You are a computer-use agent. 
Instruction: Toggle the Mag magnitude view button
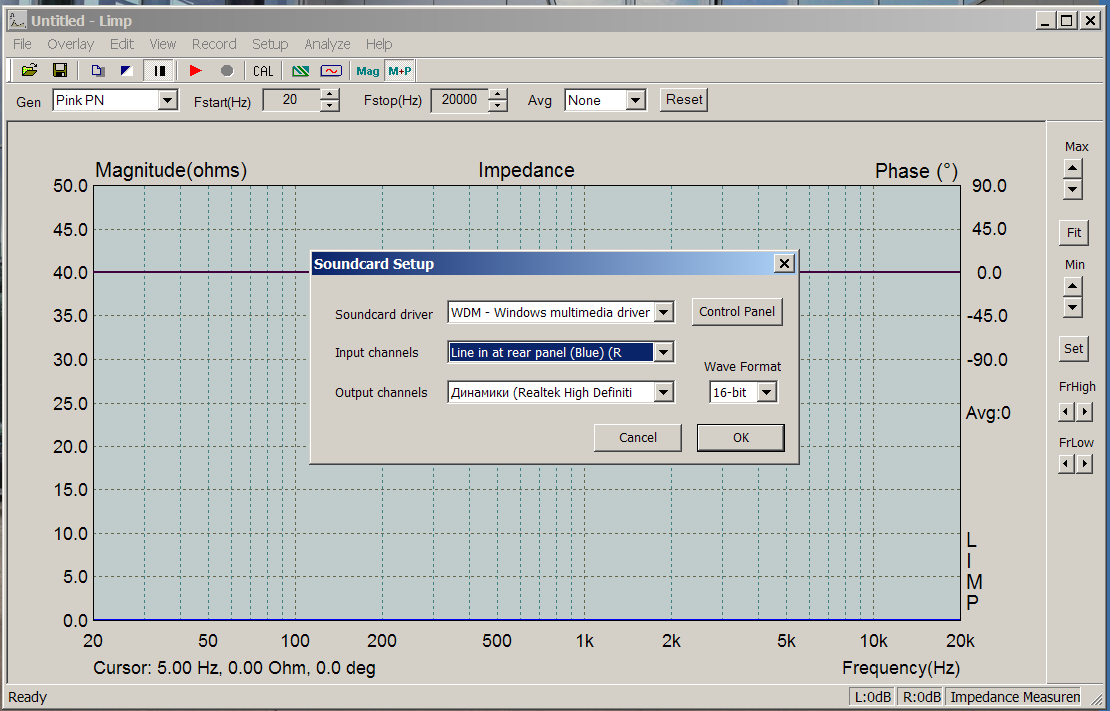click(368, 70)
